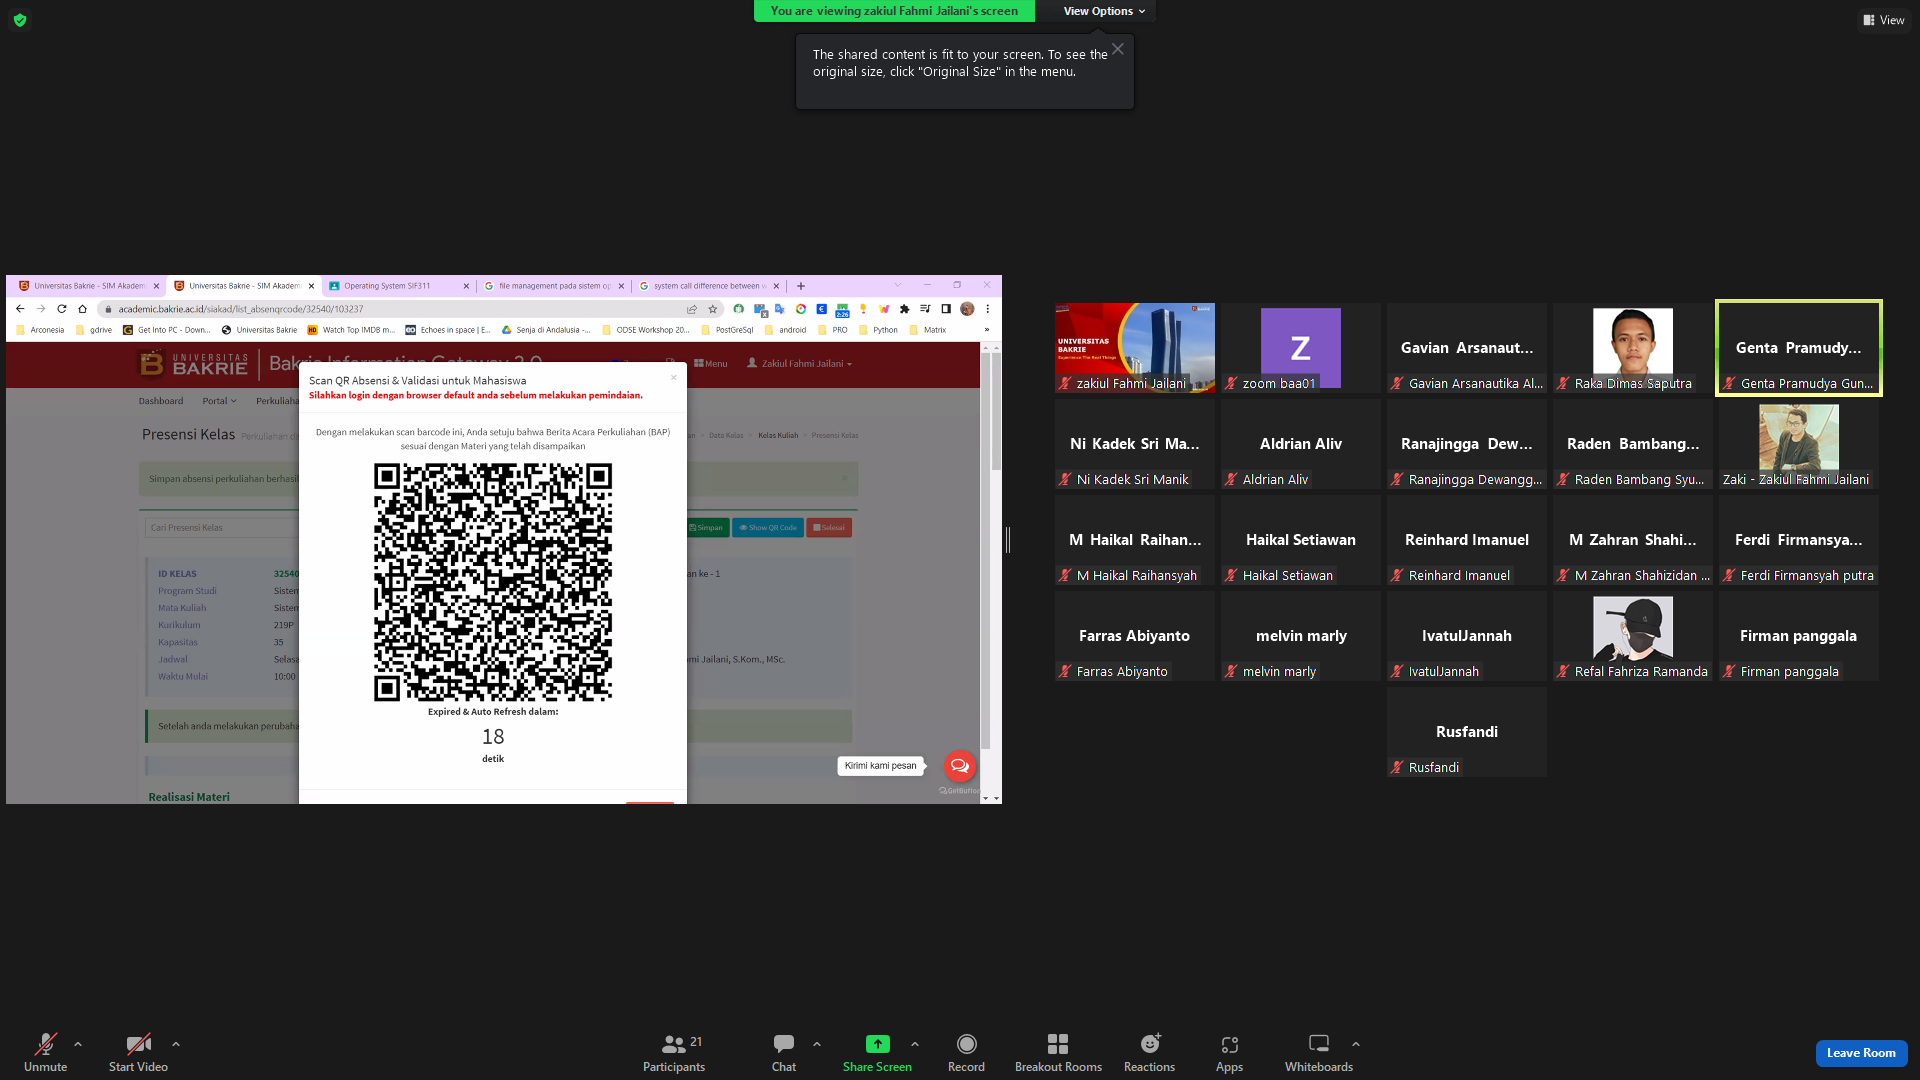Select Aldrian Aliv's participant tile

tap(1300, 444)
